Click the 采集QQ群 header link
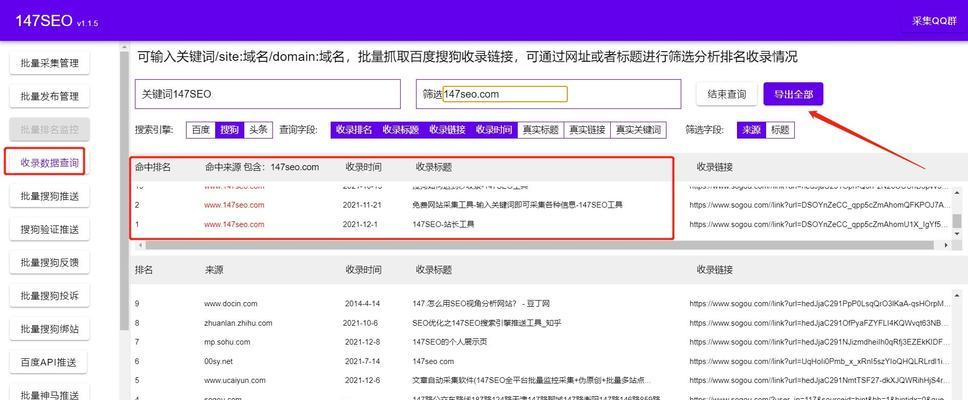This screenshot has width=968, height=400. pyautogui.click(x=934, y=21)
